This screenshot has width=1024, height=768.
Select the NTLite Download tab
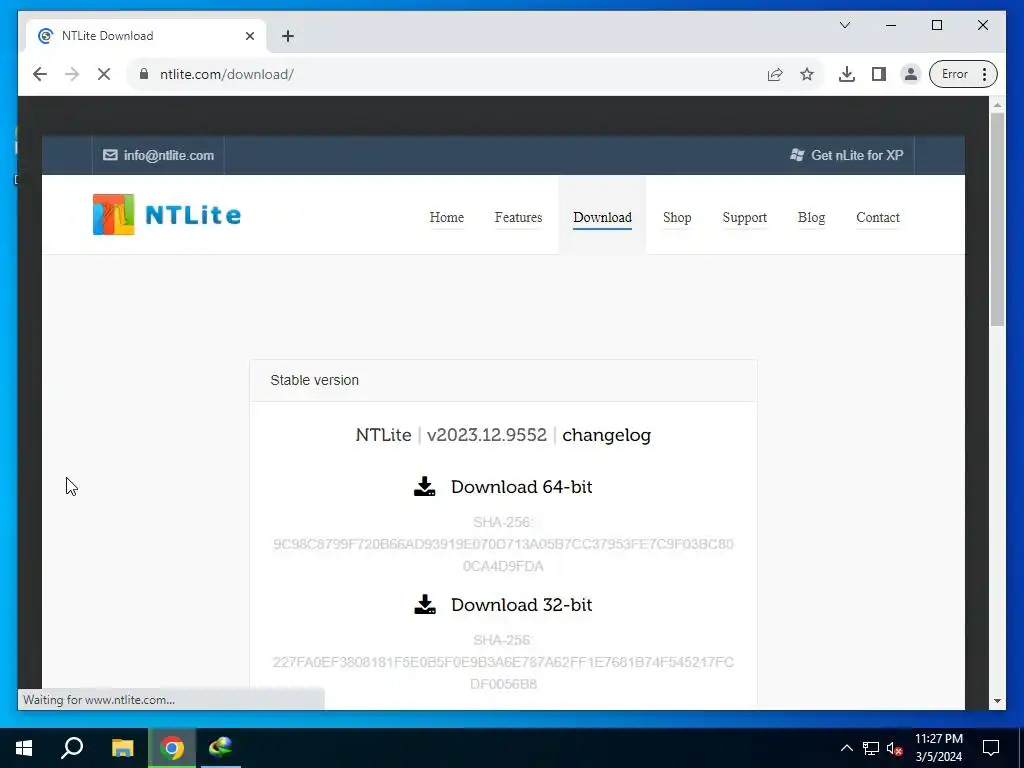(146, 36)
